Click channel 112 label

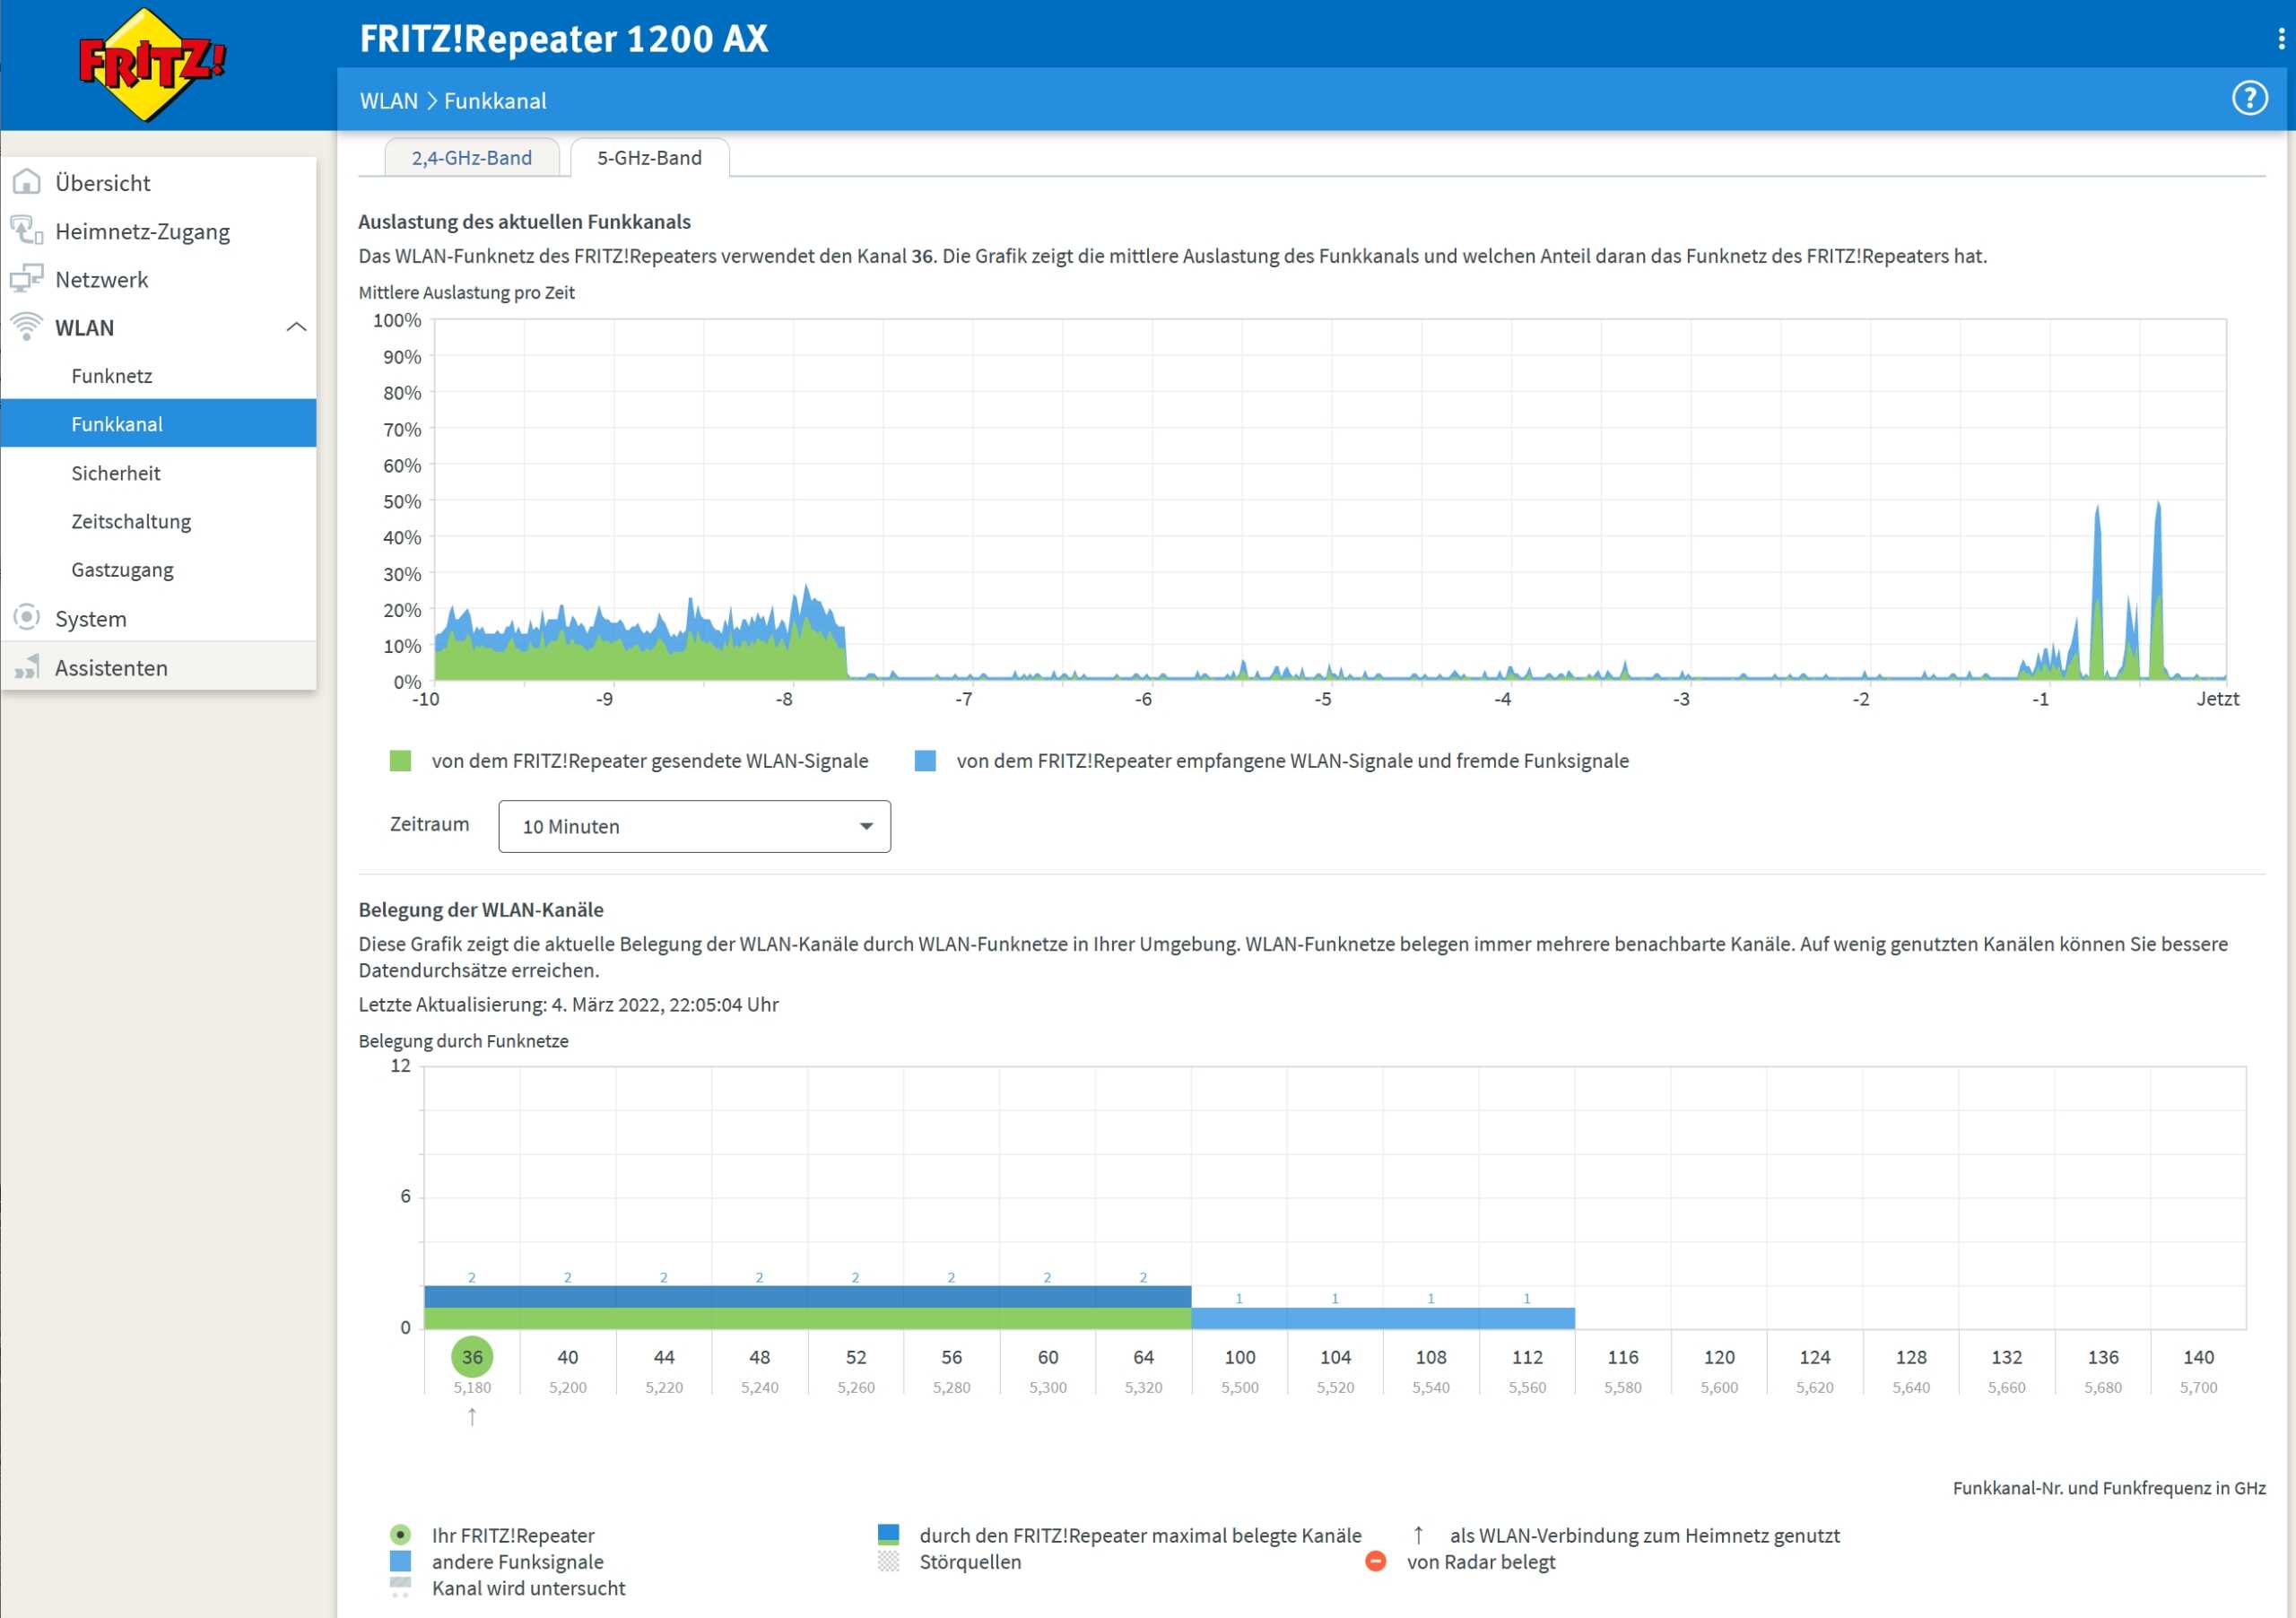pos(1527,1357)
